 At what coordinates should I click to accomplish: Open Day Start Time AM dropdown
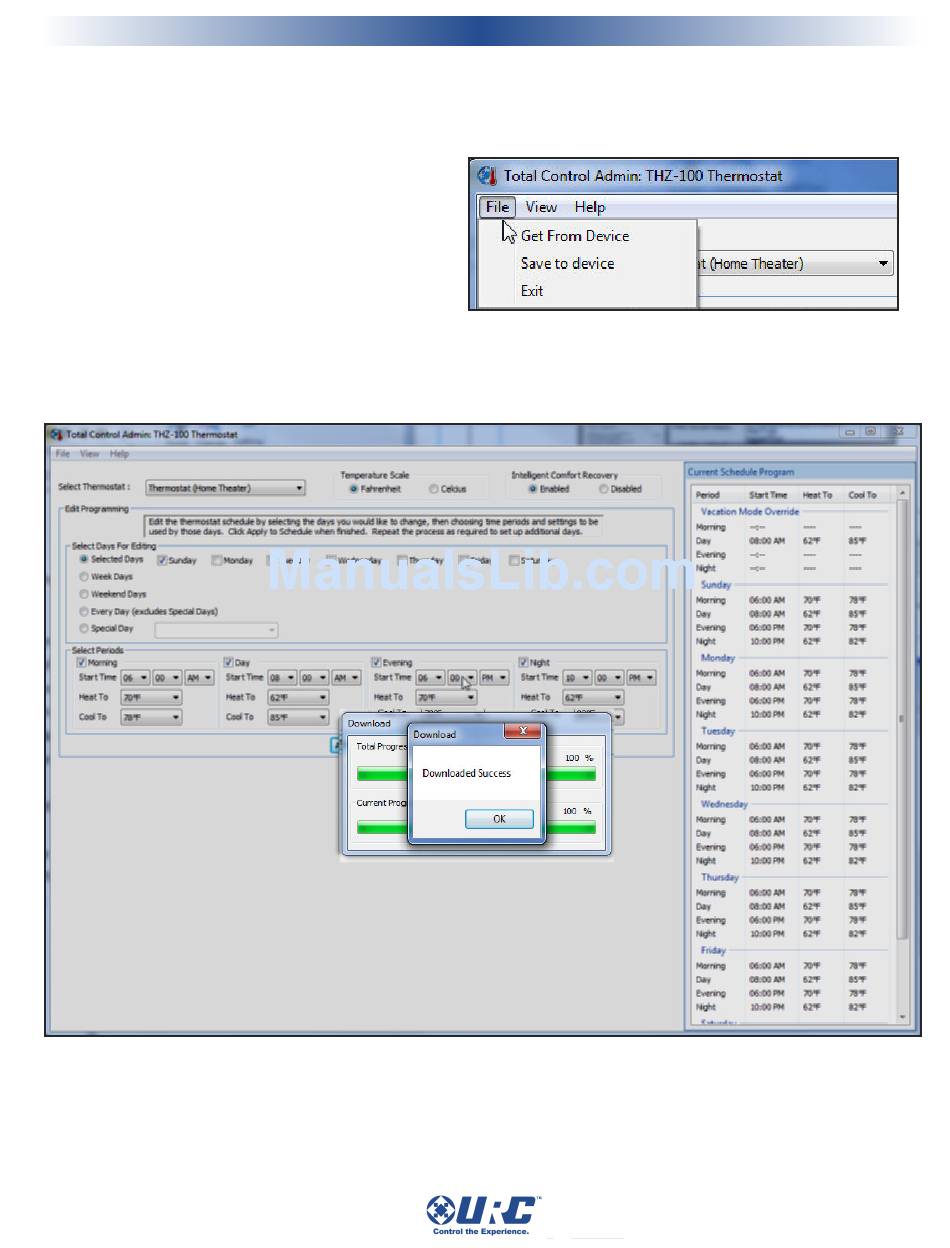coord(346,678)
